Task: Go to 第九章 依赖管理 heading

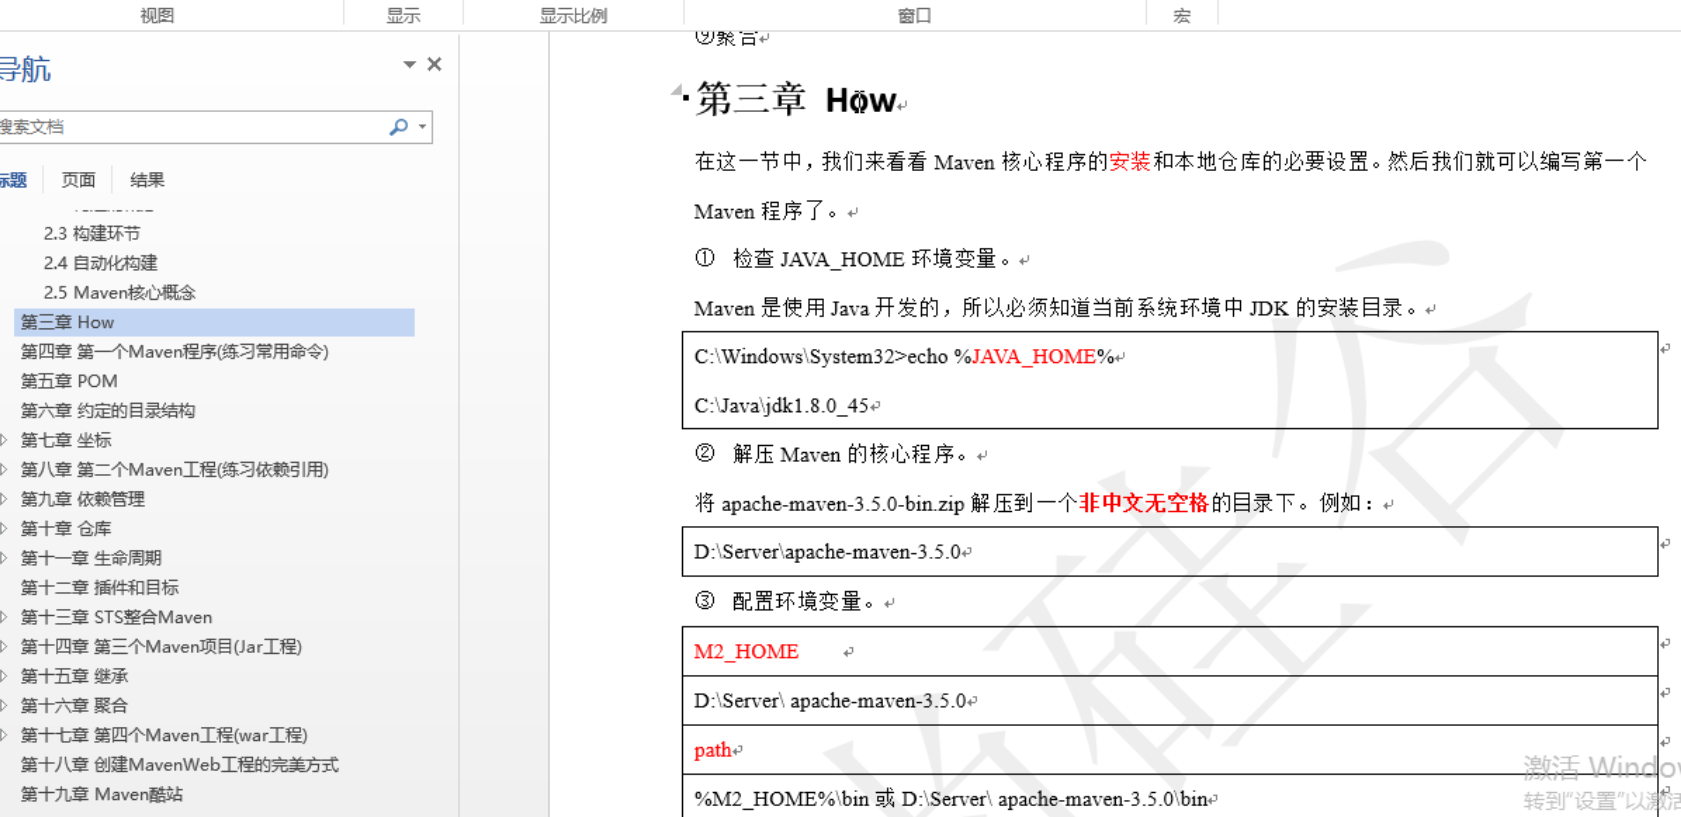Action: pos(83,499)
